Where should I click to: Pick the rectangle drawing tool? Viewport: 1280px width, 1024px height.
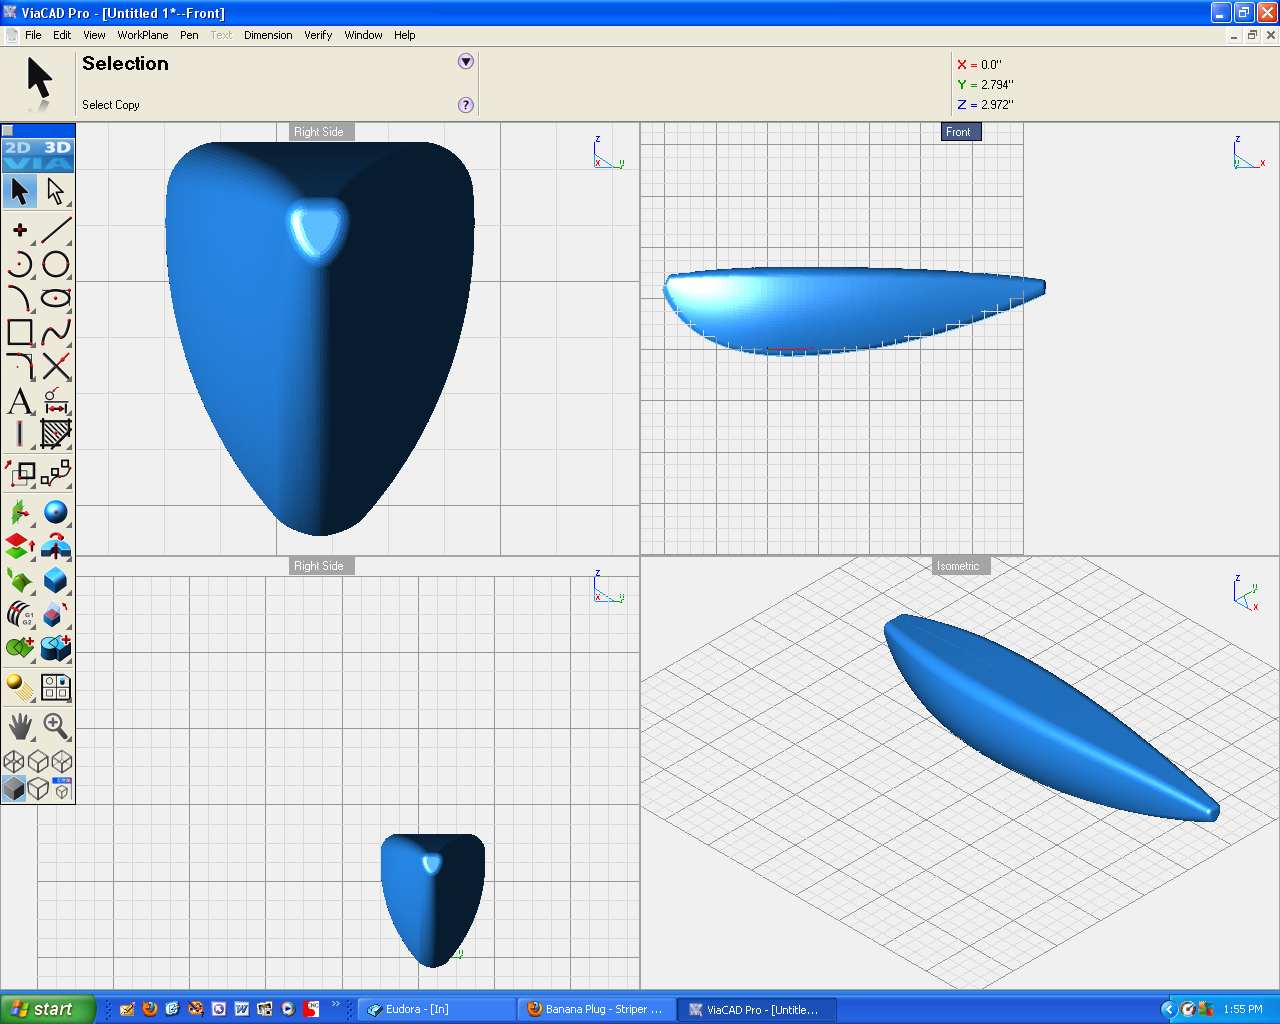tap(20, 332)
